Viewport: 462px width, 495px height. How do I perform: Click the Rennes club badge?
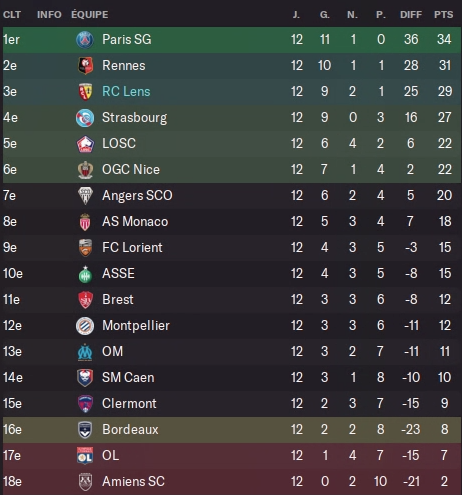(85, 66)
